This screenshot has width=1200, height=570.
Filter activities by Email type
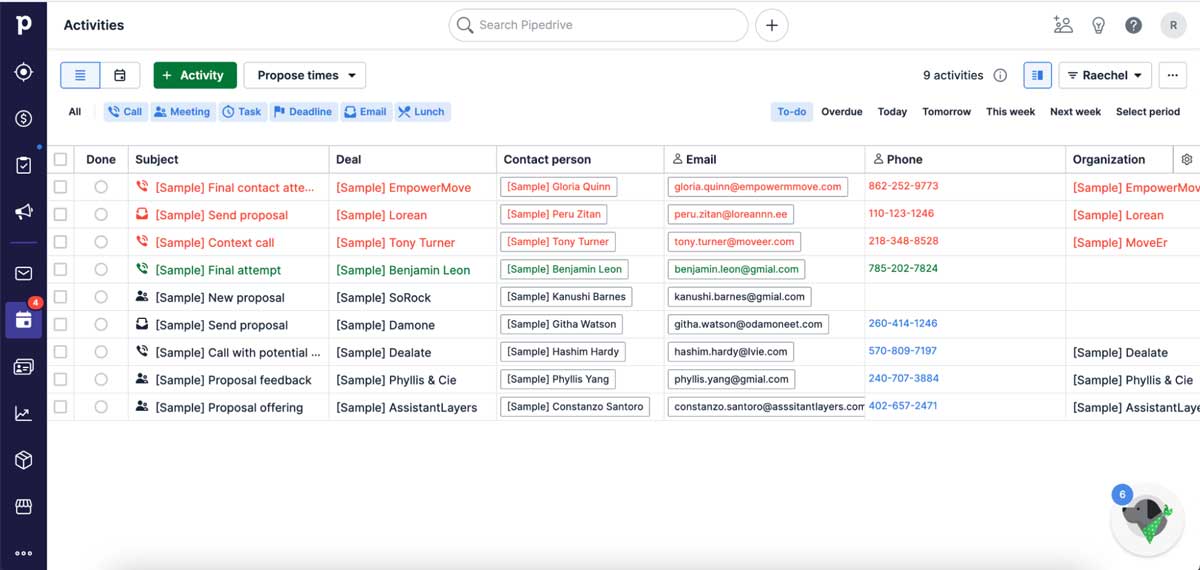point(365,112)
